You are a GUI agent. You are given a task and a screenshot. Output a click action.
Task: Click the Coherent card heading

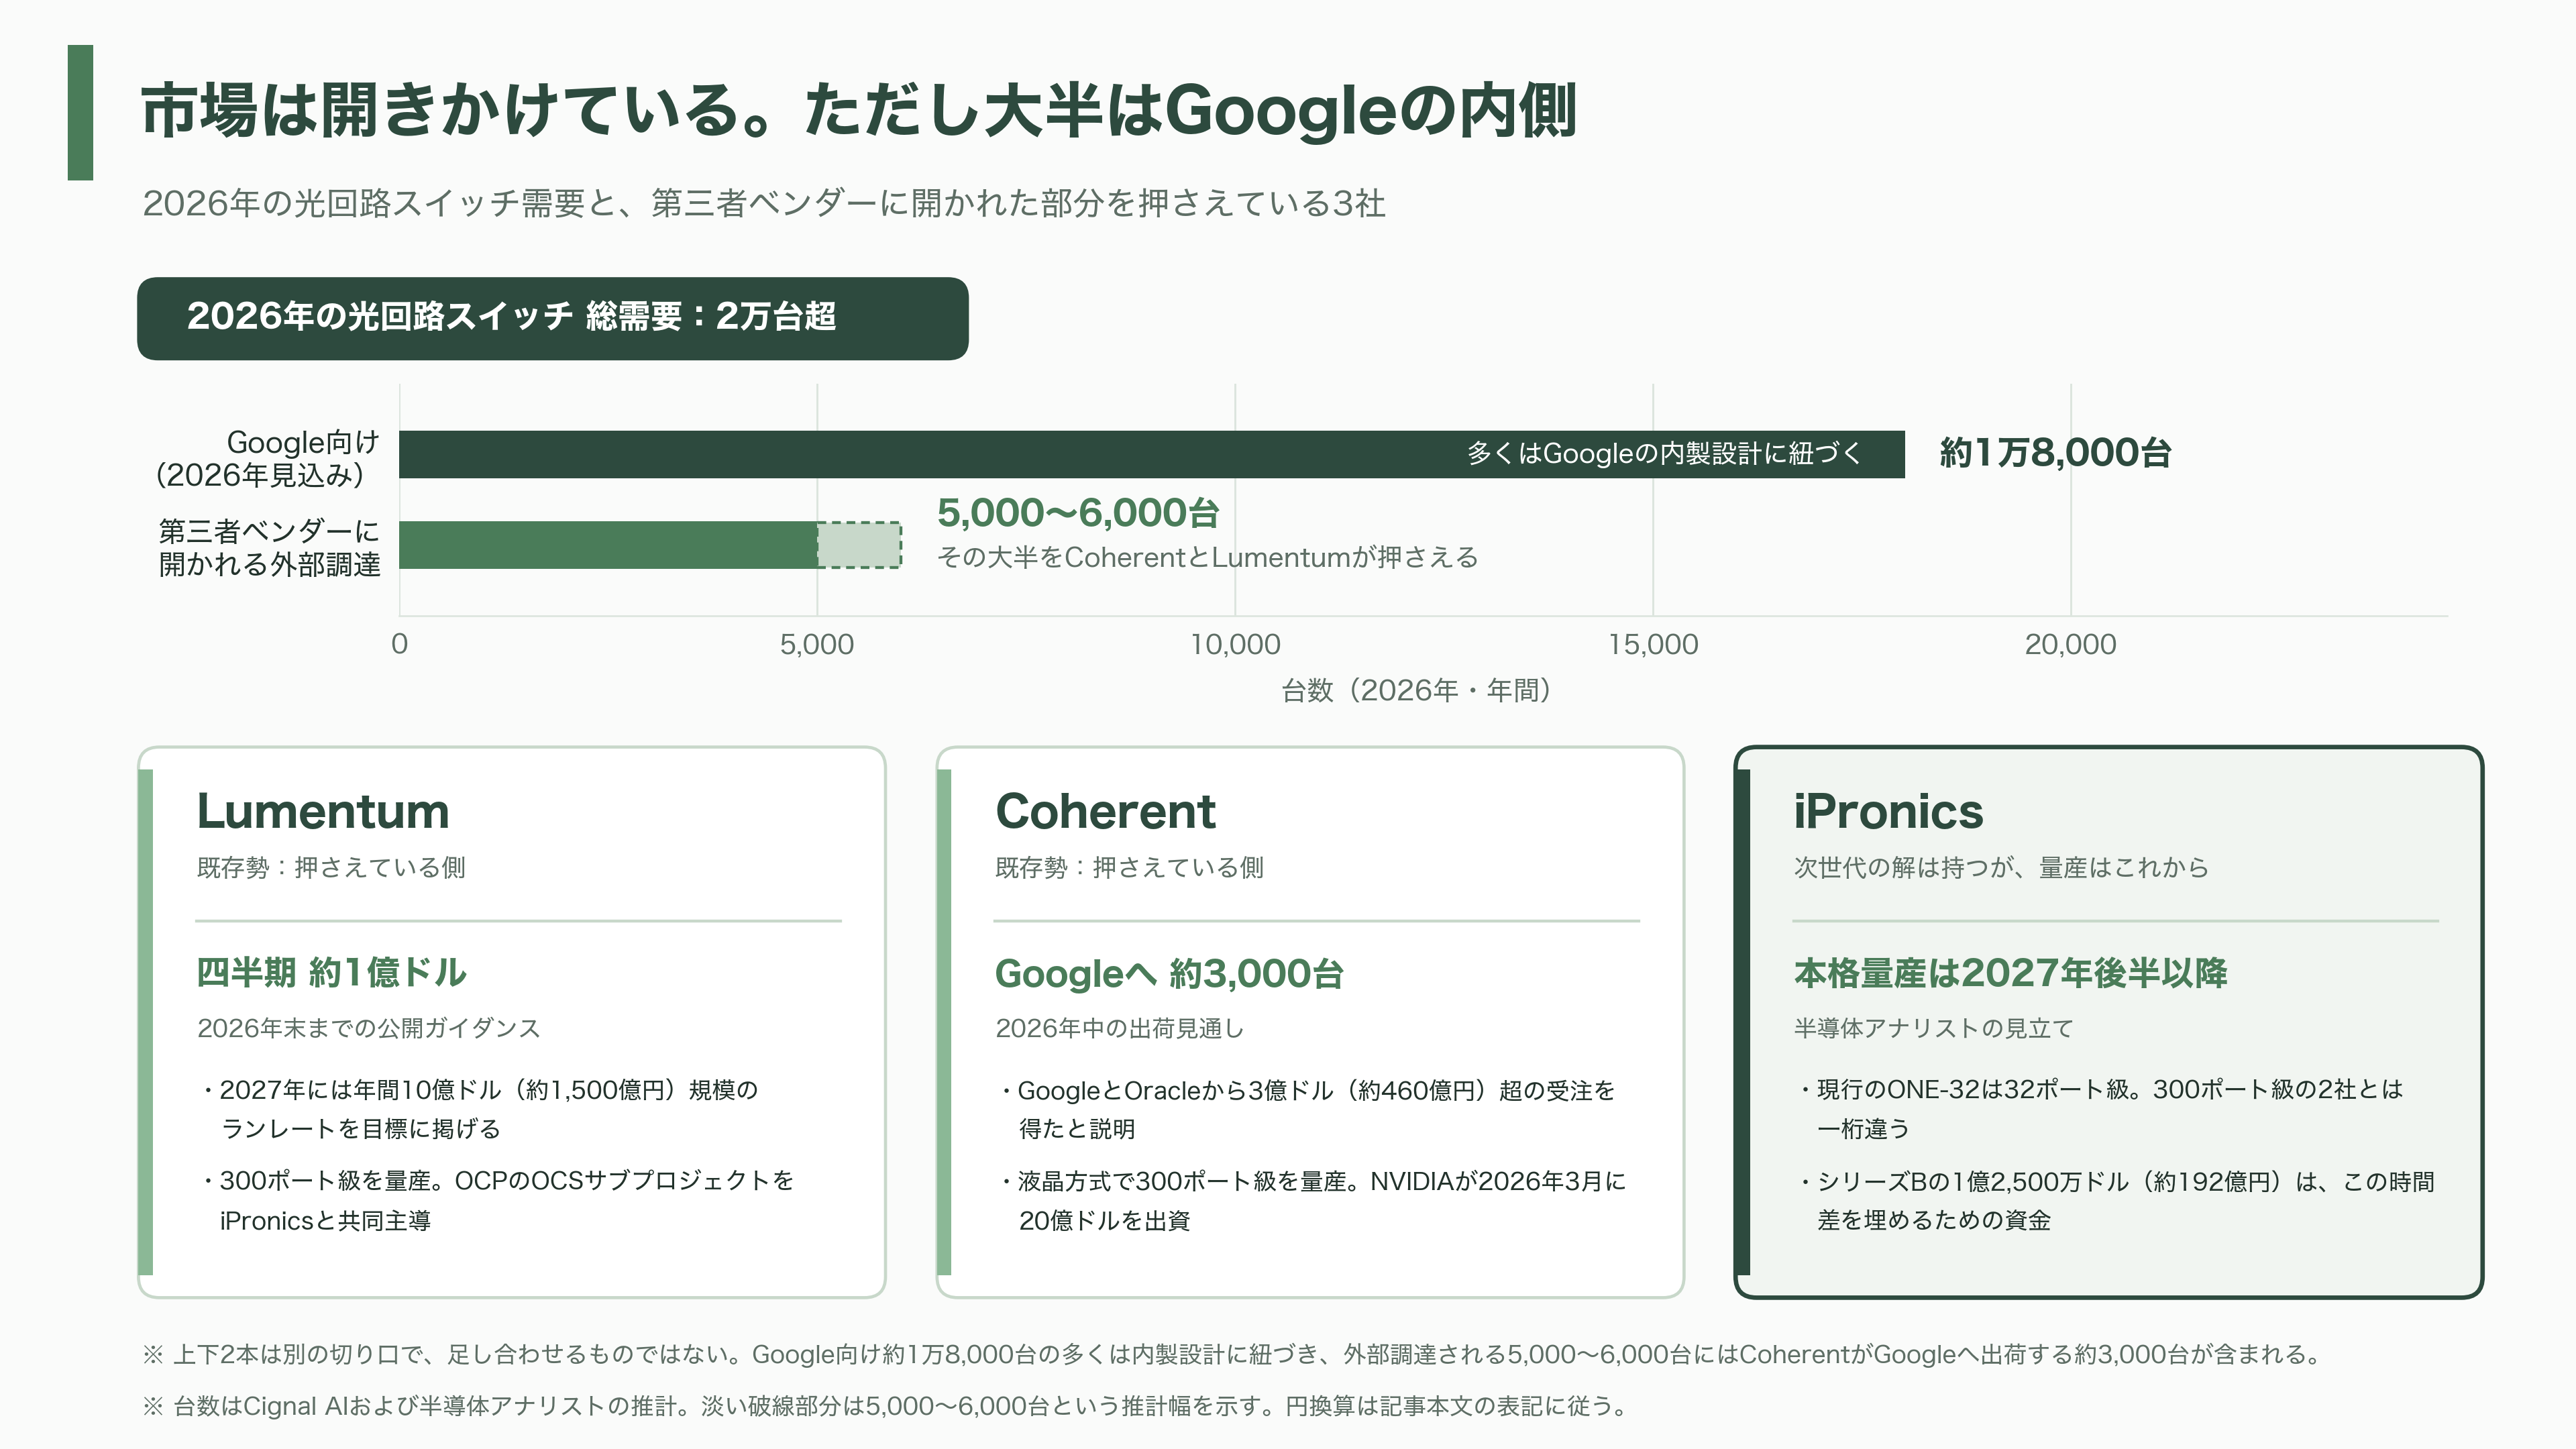click(x=1105, y=811)
